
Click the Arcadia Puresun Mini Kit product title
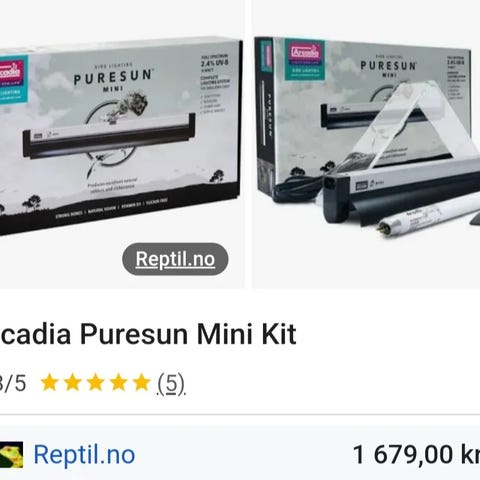148,334
